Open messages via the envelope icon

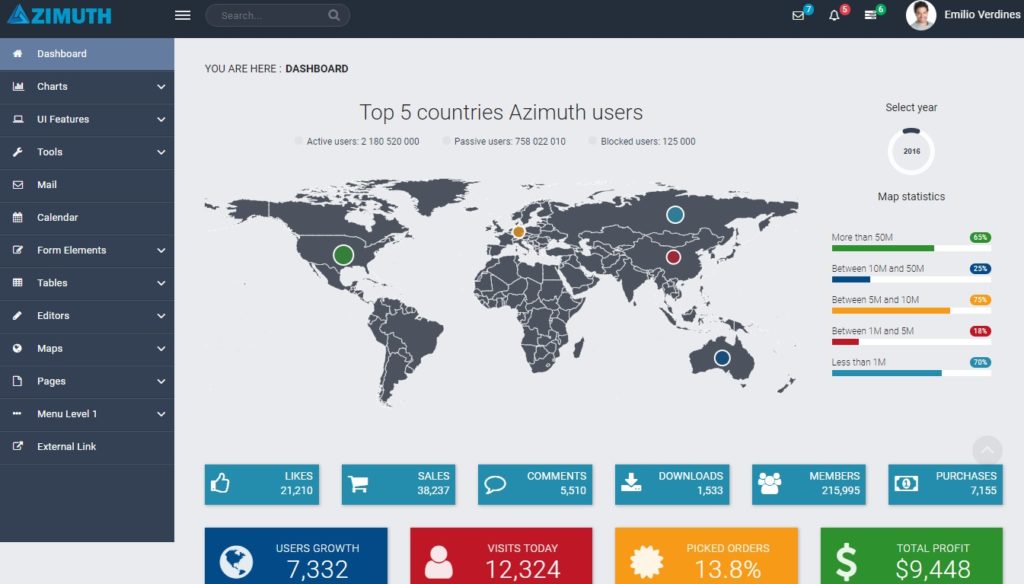[793, 15]
